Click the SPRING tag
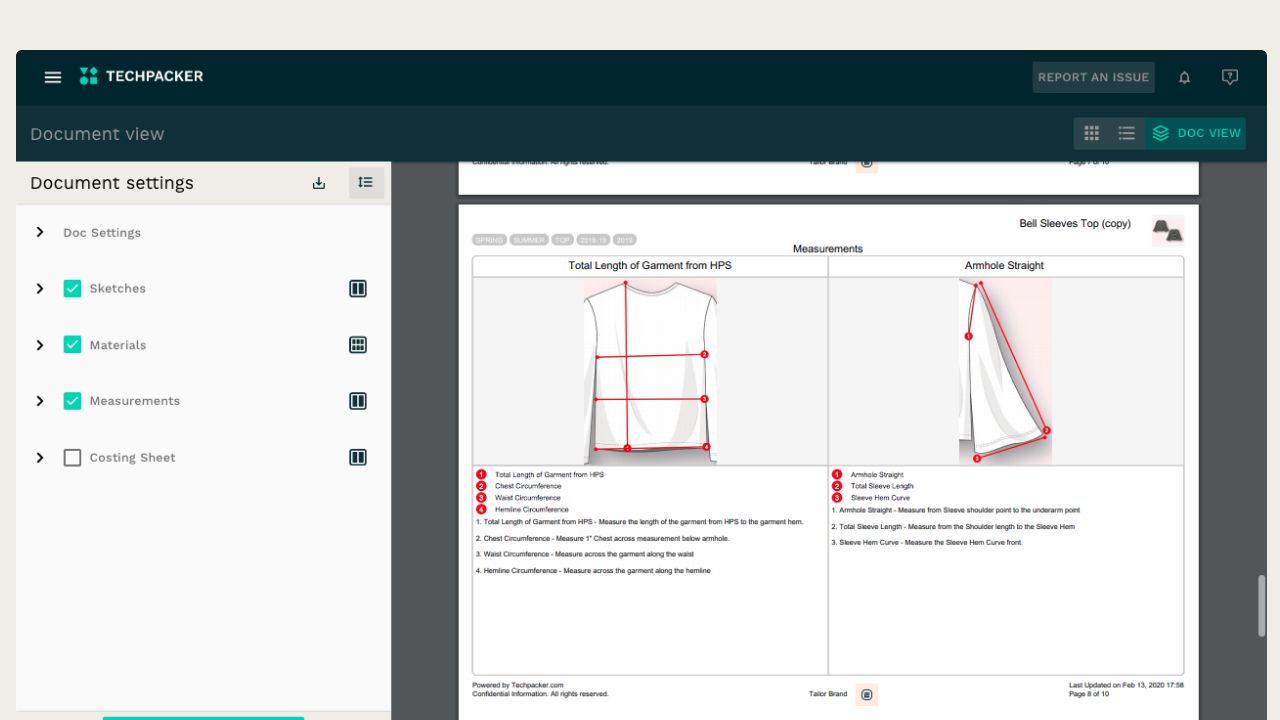Viewport: 1280px width, 720px height. coord(489,240)
